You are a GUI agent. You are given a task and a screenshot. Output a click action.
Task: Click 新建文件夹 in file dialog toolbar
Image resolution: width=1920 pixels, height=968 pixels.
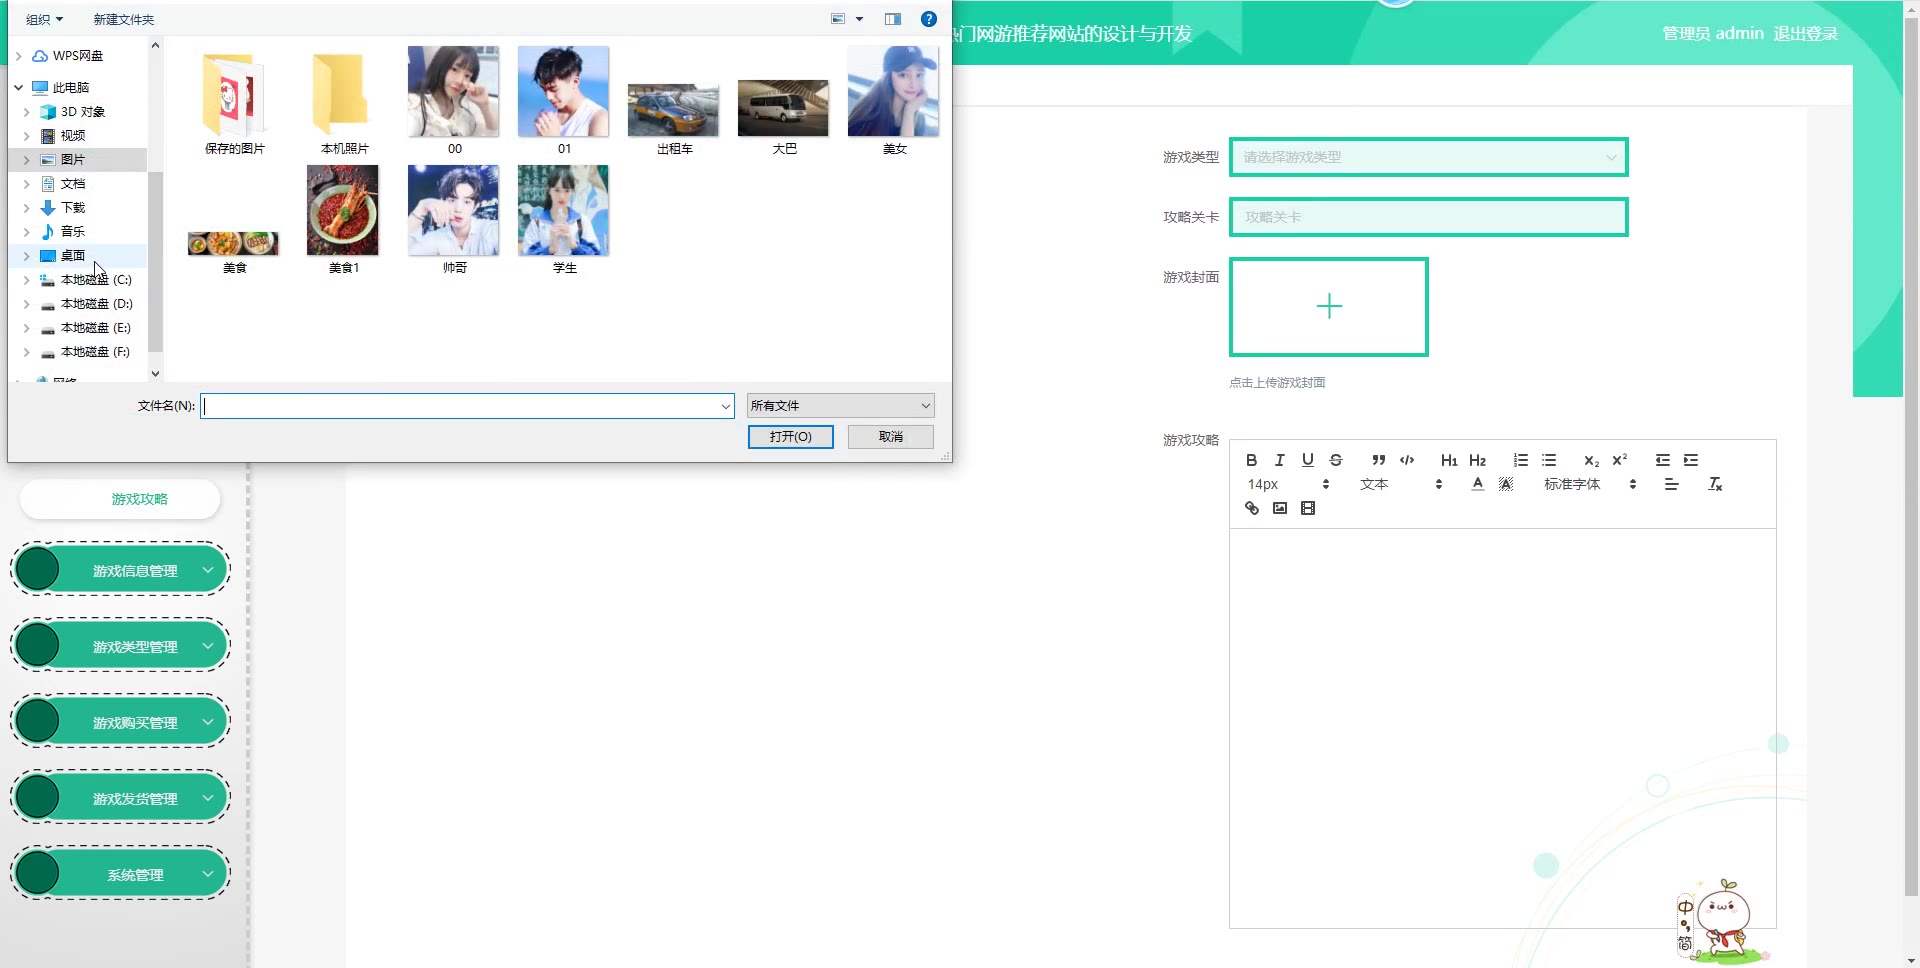124,19
